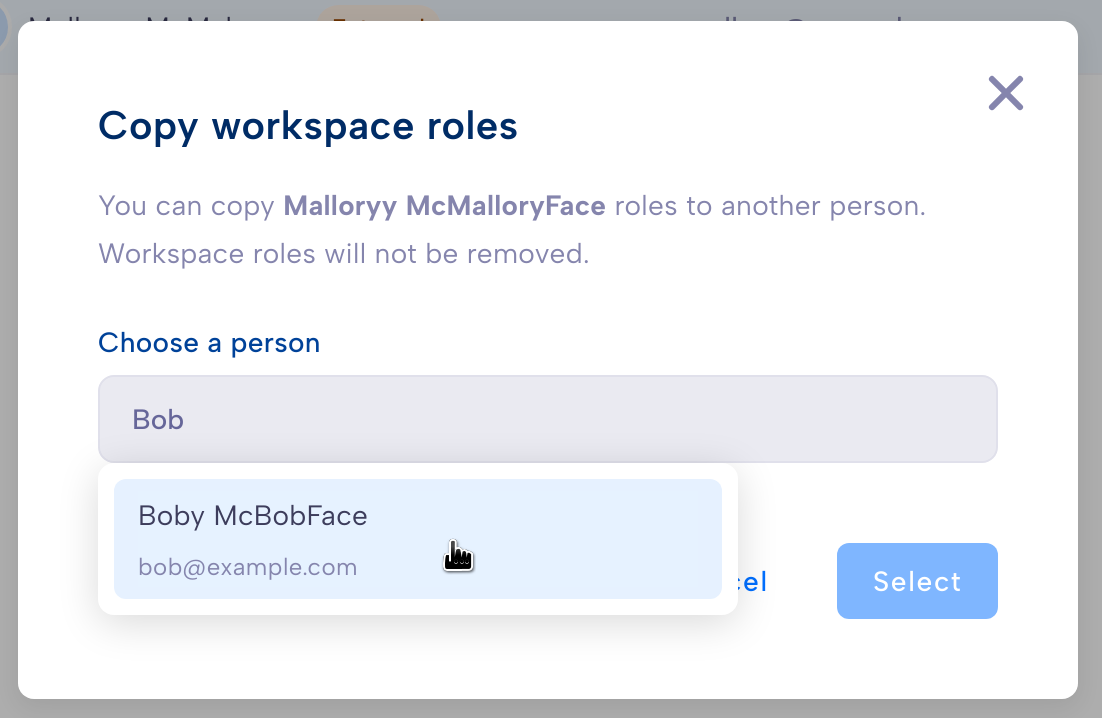This screenshot has height=718, width=1102.
Task: Click the Workspace roles will not be removed text
Action: click(344, 254)
